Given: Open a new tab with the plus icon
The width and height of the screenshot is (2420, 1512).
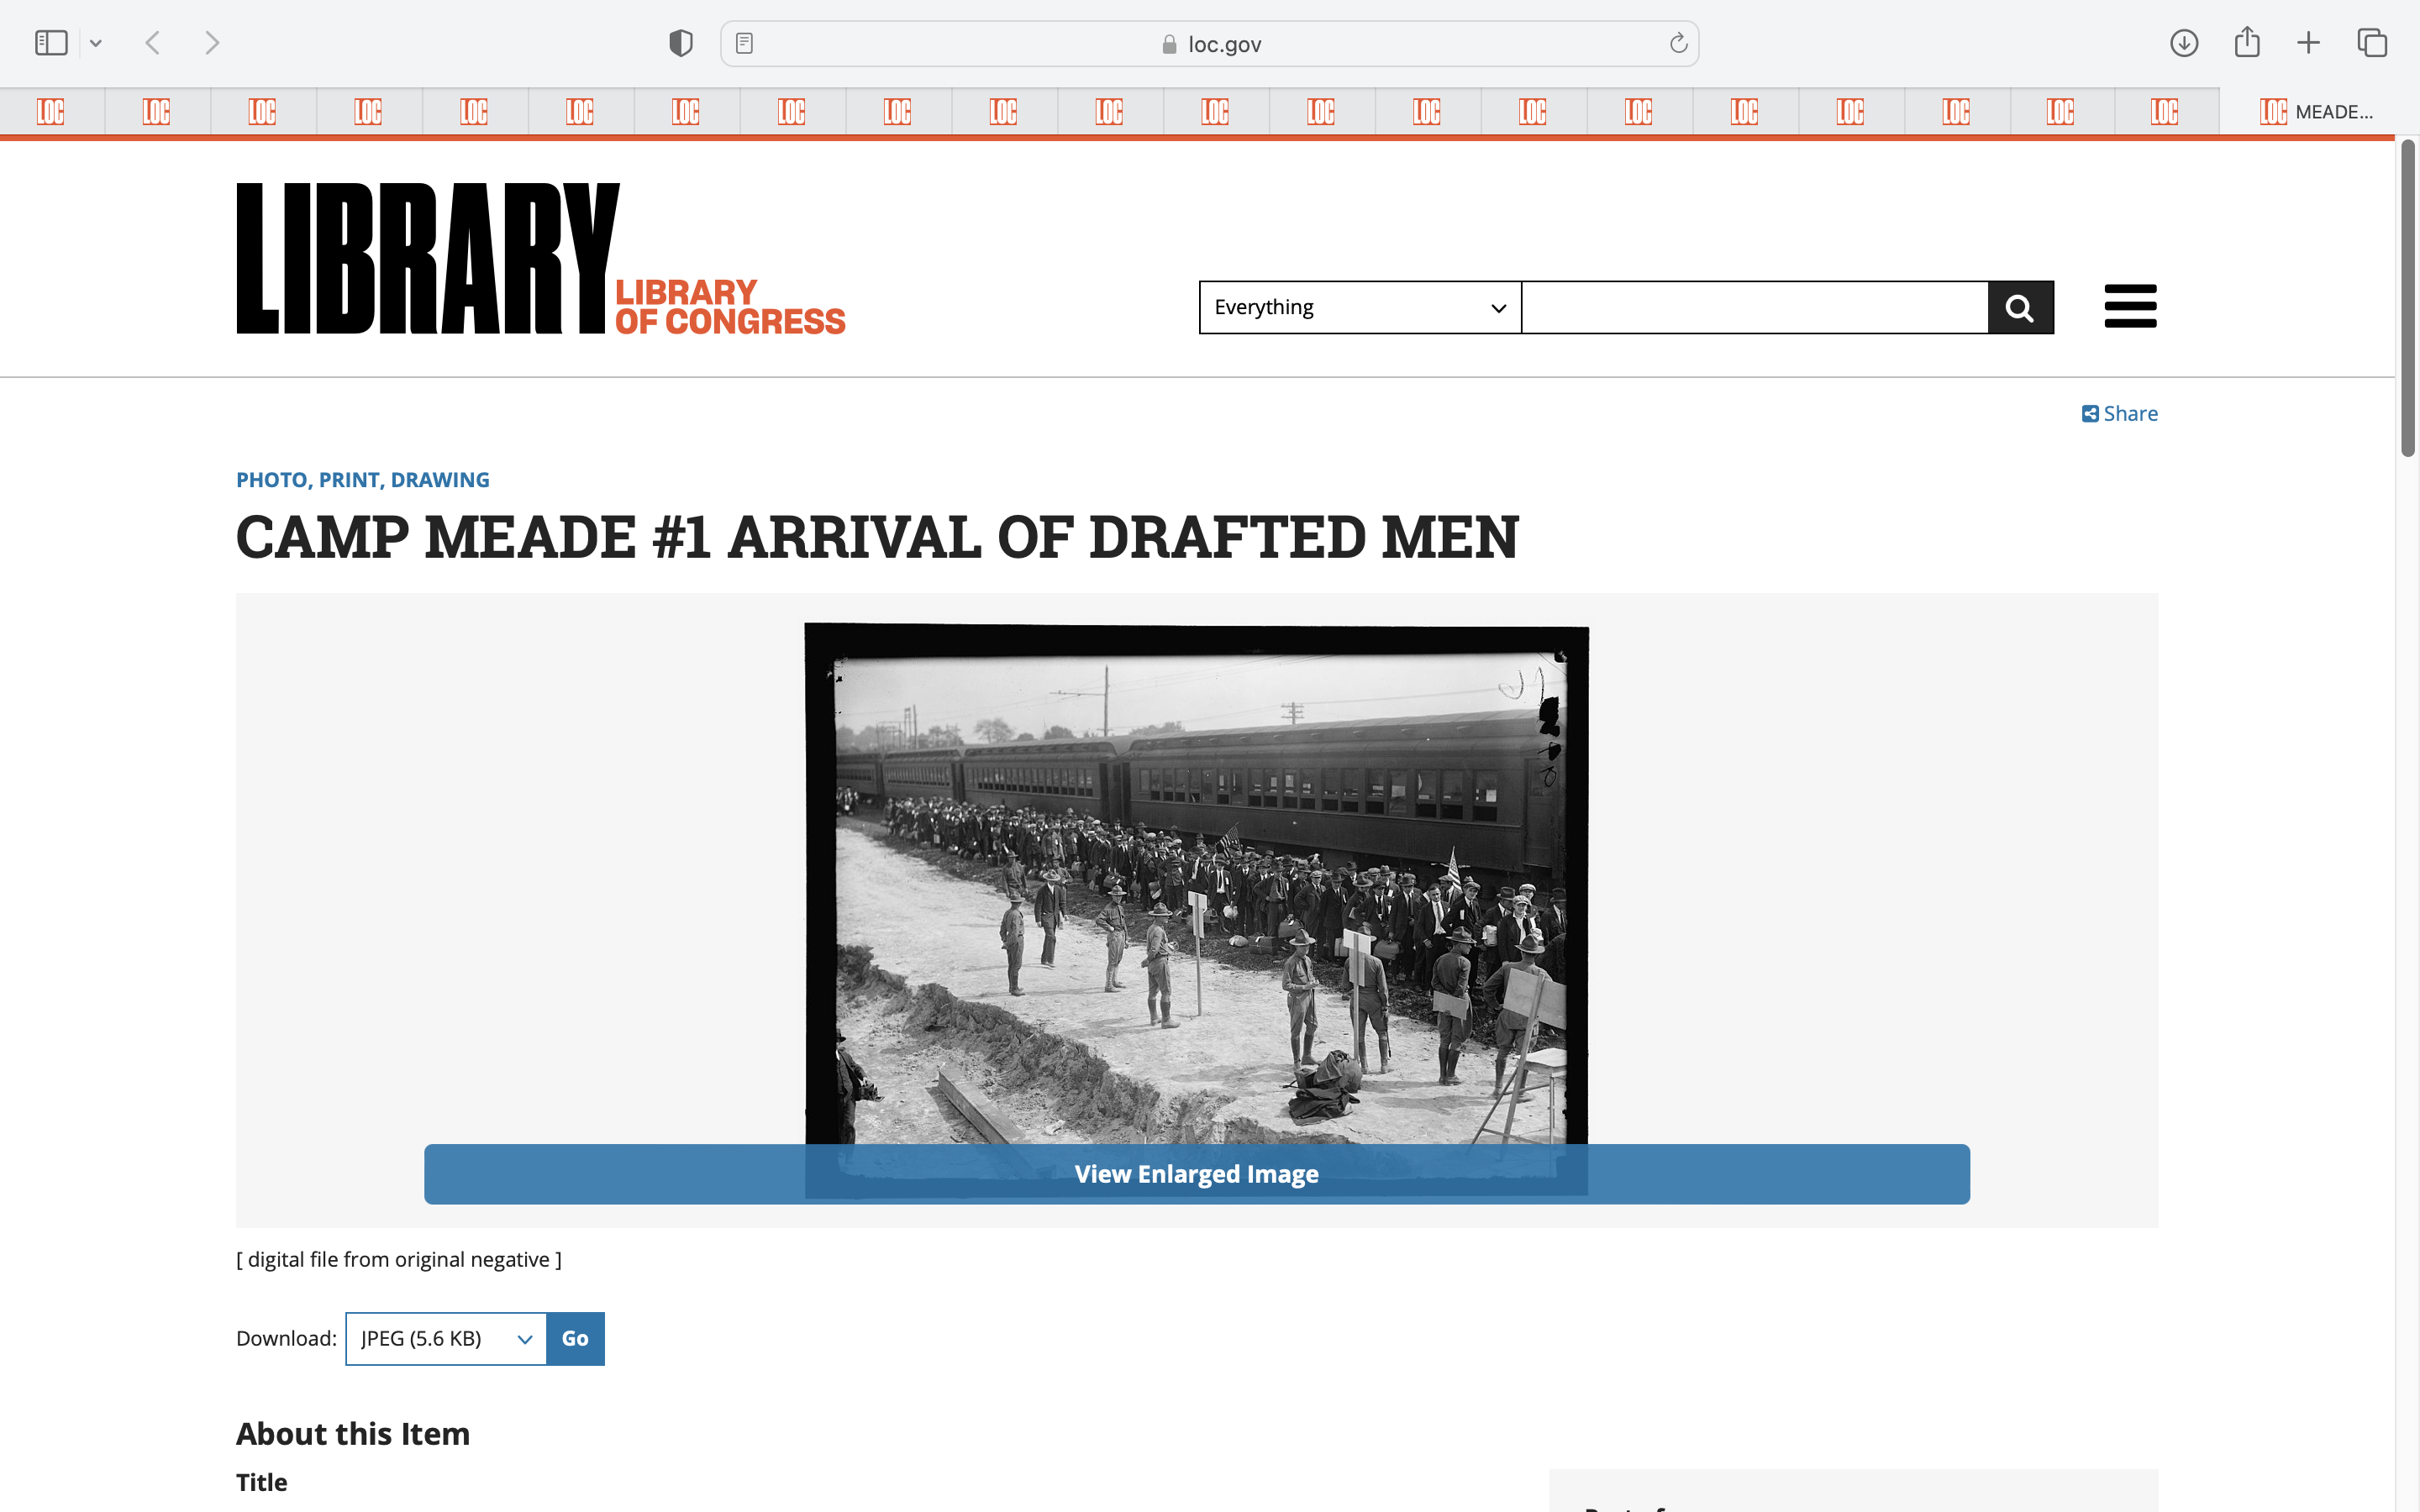Looking at the screenshot, I should pos(2308,43).
